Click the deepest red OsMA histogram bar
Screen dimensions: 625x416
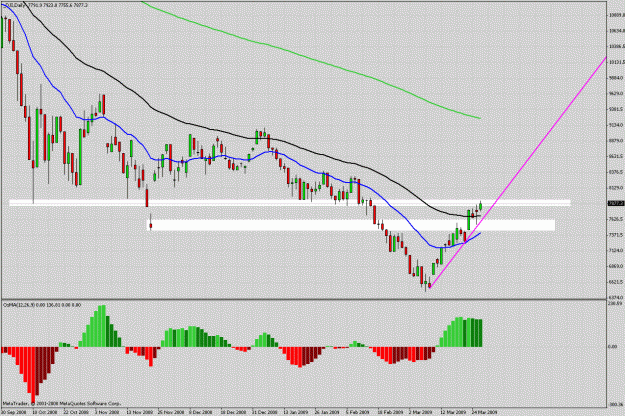point(33,375)
